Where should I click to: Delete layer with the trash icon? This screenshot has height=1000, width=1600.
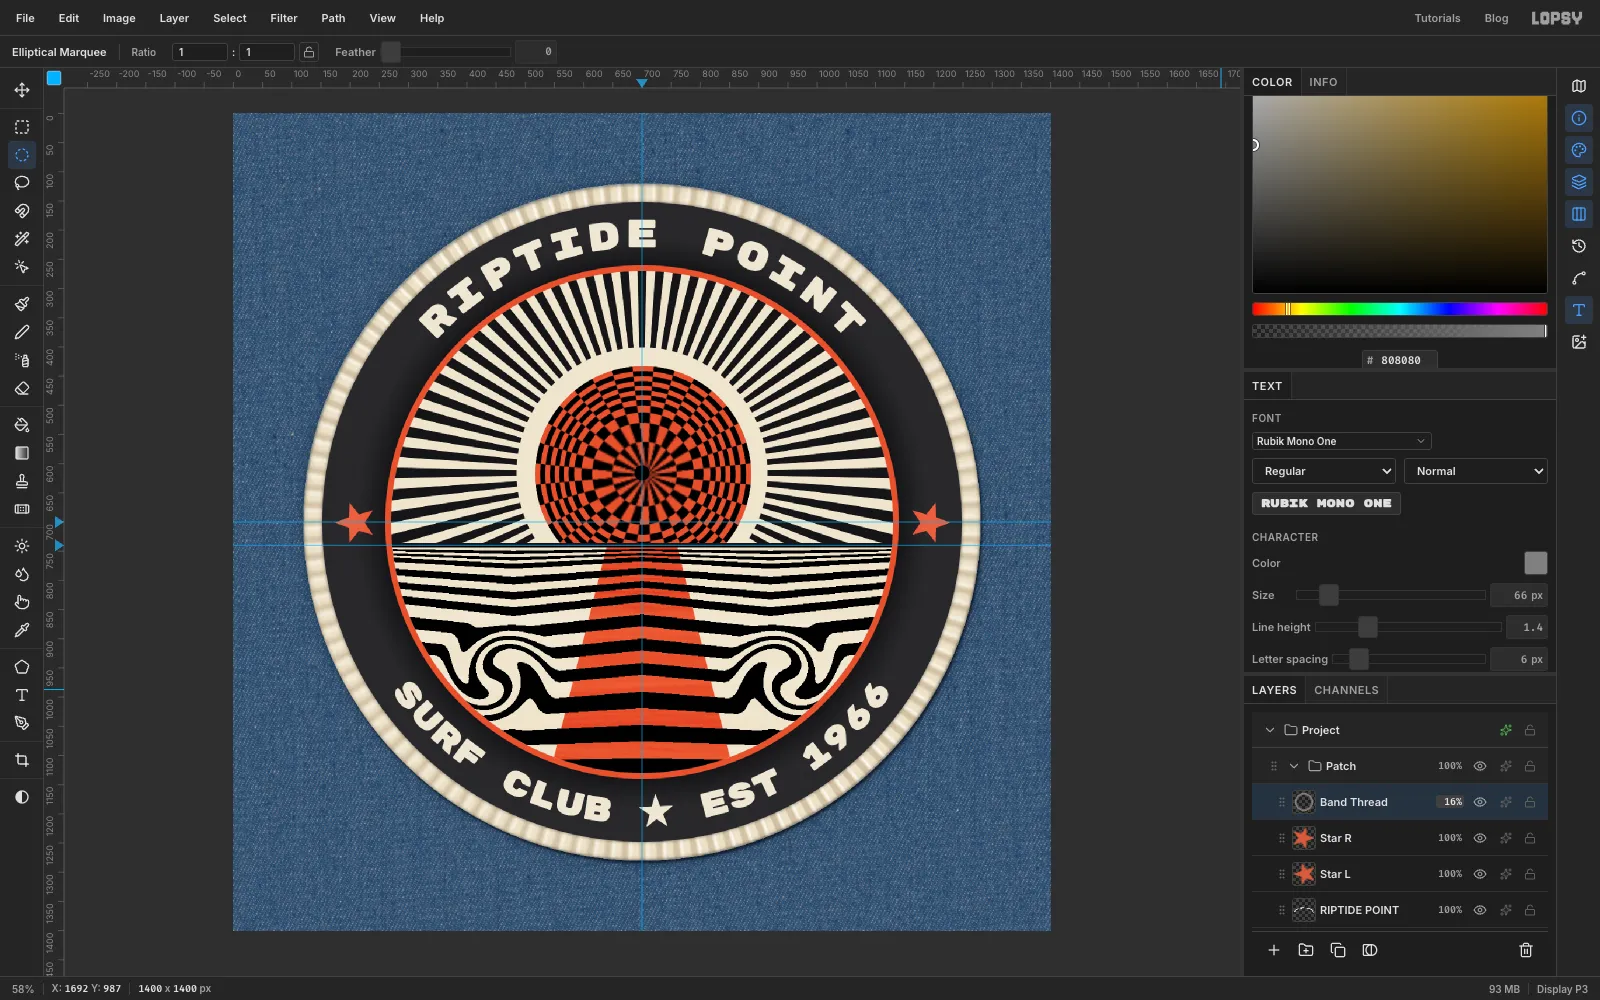click(x=1526, y=950)
